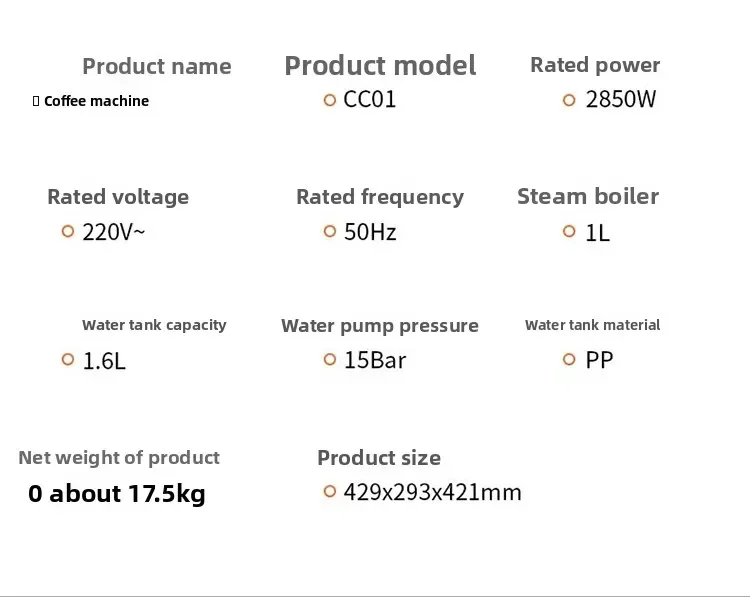Screen dimensions: 750x597
Task: Click the Product model heading
Action: (380, 66)
